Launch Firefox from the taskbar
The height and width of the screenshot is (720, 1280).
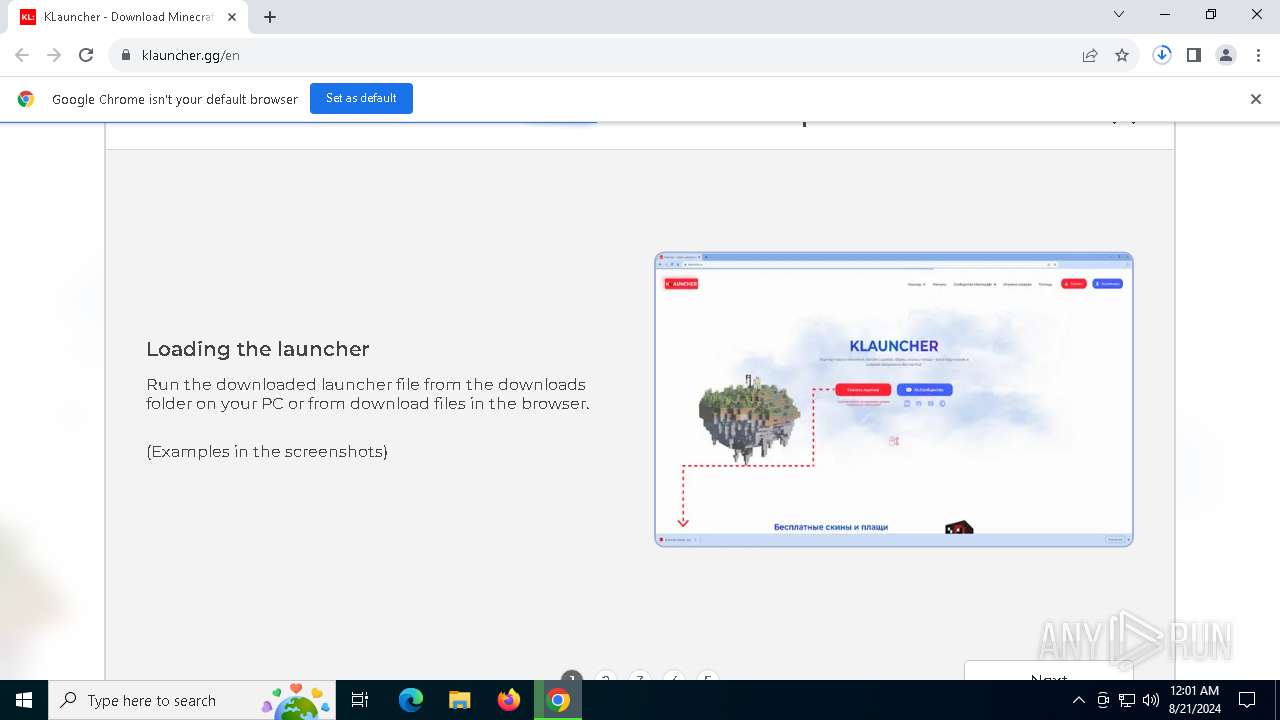coord(509,700)
